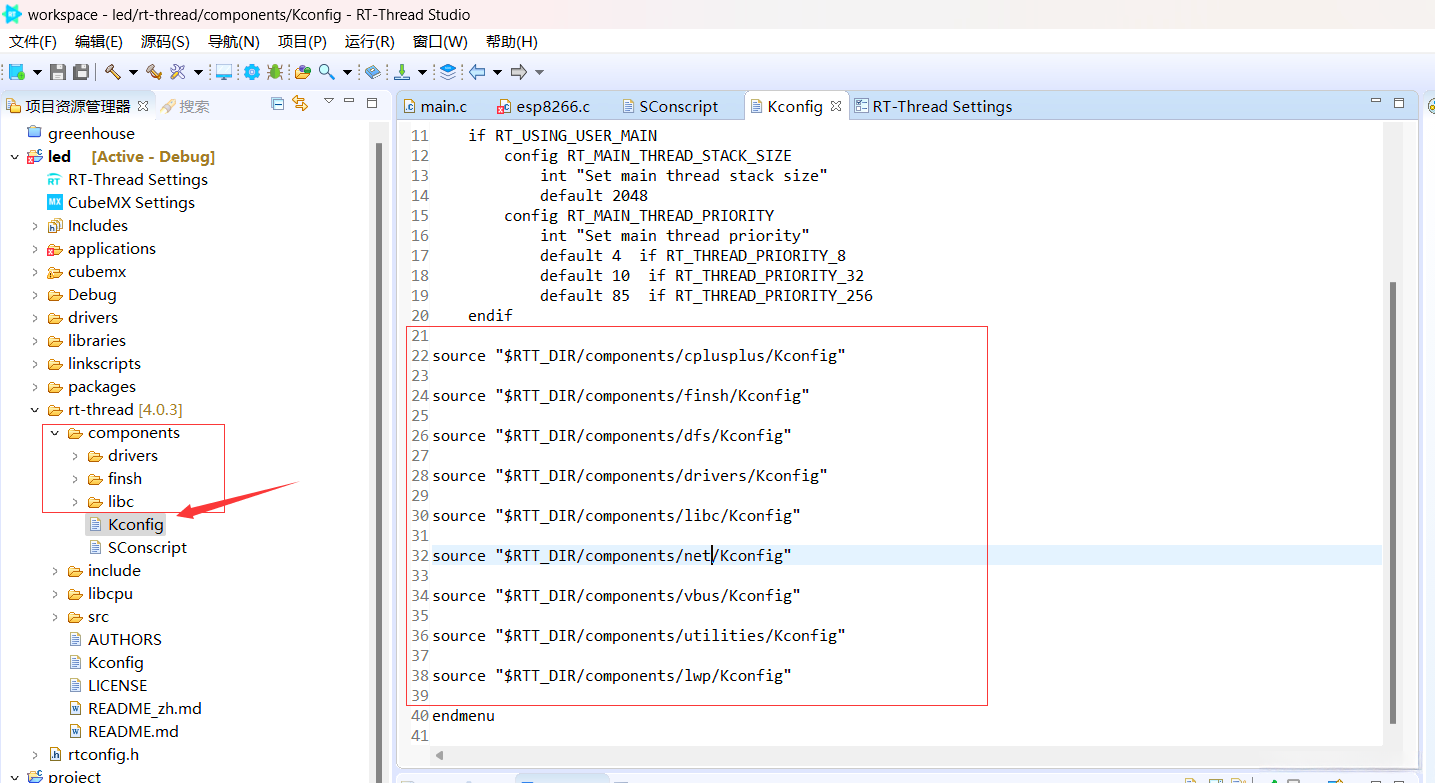Switch to the esp8266.c editor tab
This screenshot has width=1435, height=783.
544,106
